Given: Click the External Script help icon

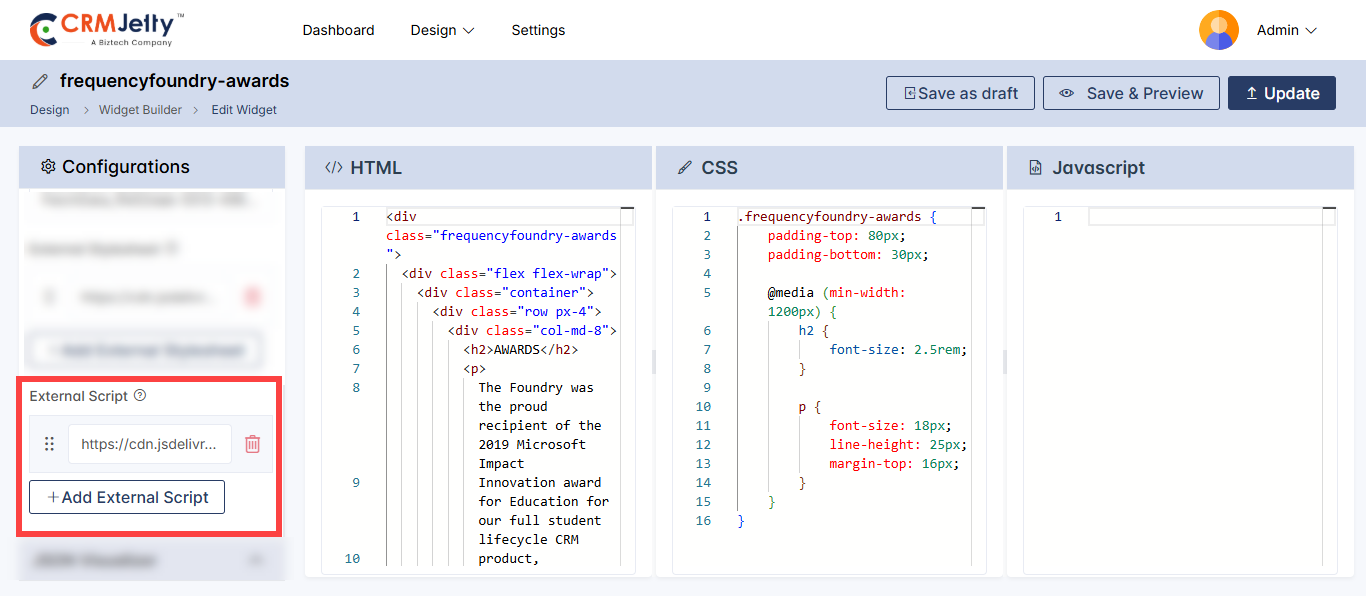Looking at the screenshot, I should click(140, 396).
